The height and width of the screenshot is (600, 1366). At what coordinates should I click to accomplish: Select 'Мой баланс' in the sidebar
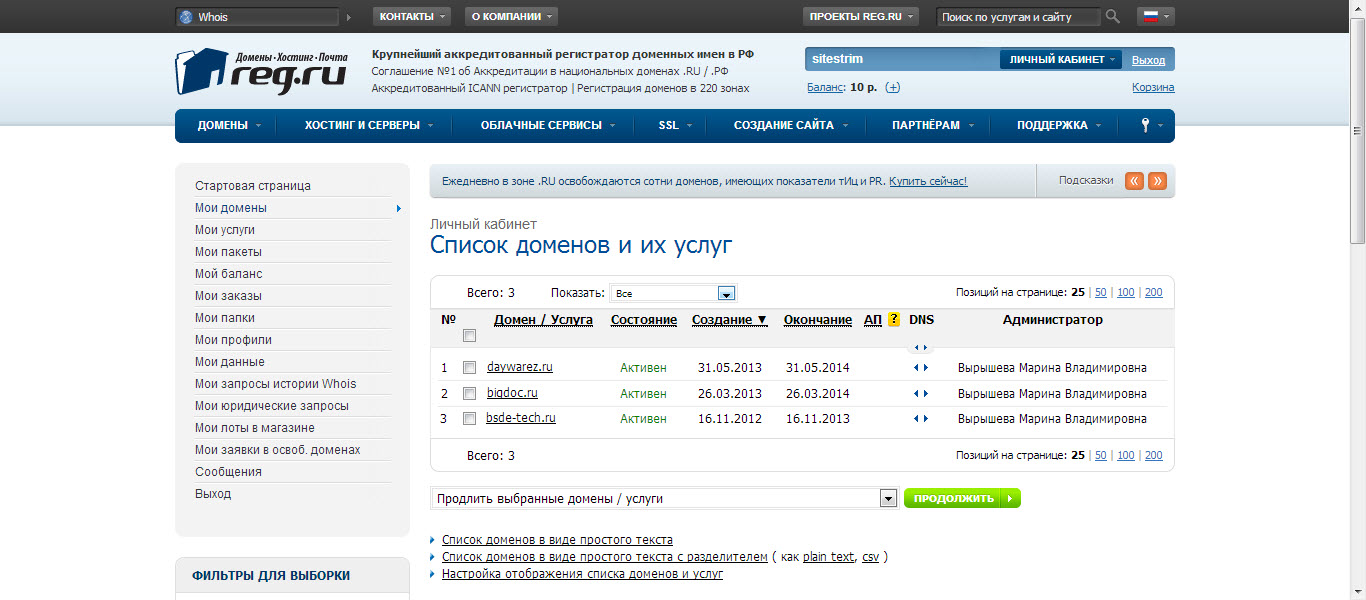click(x=228, y=274)
